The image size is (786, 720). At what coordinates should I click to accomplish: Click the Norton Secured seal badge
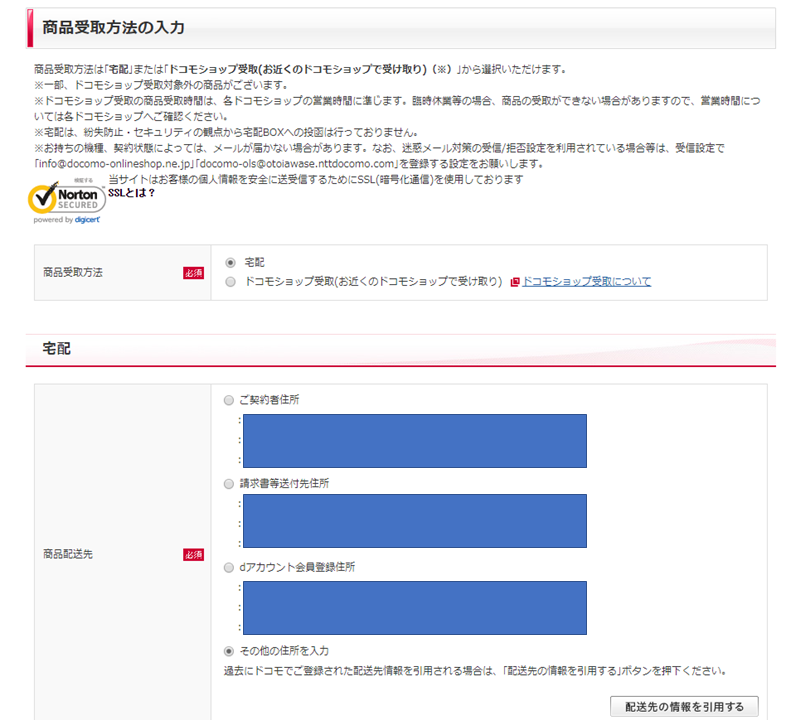pos(67,199)
